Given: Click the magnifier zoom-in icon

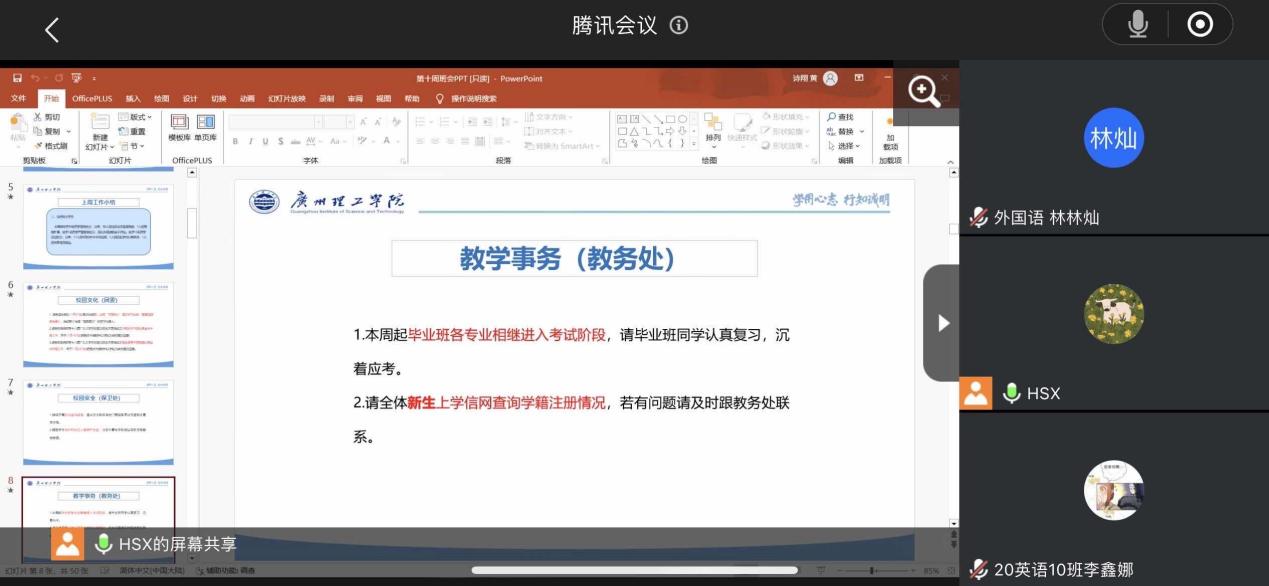Looking at the screenshot, I should pyautogui.click(x=923, y=92).
